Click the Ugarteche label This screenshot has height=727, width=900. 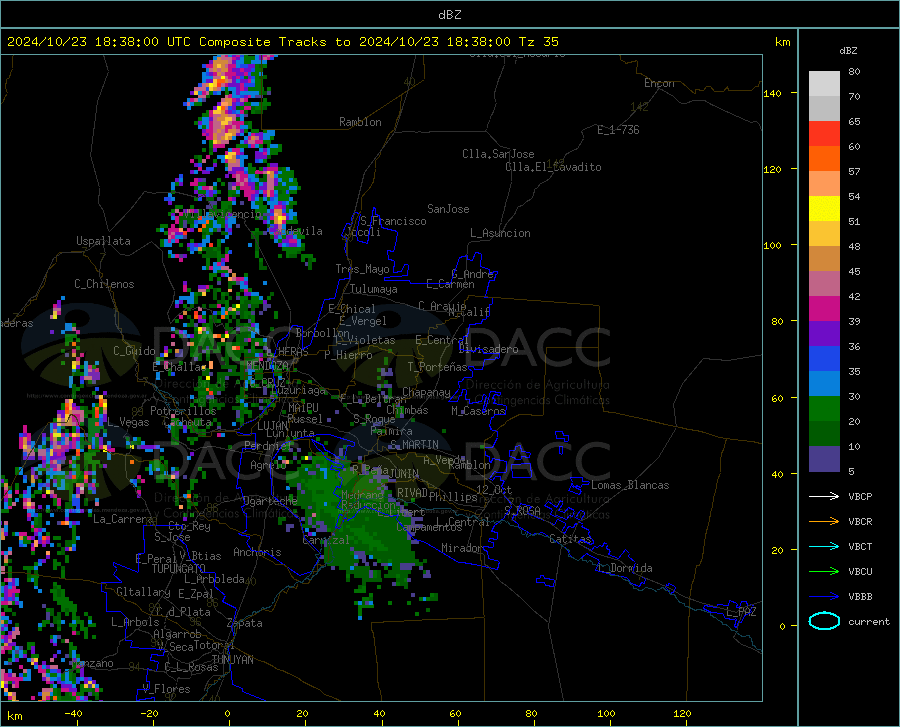point(270,501)
